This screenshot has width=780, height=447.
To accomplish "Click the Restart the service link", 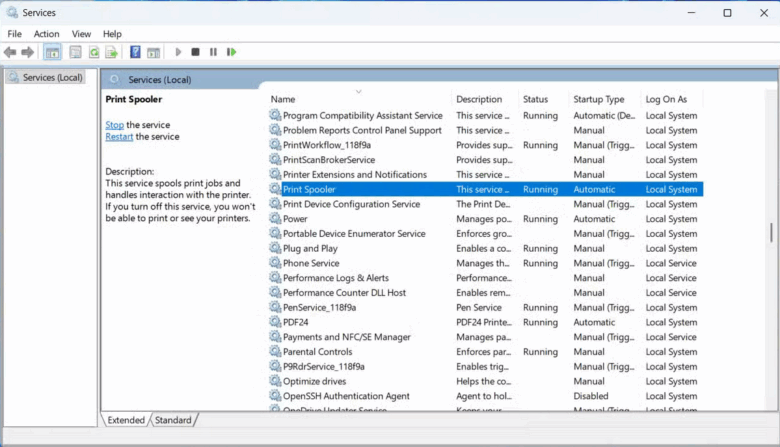I will click(x=119, y=137).
